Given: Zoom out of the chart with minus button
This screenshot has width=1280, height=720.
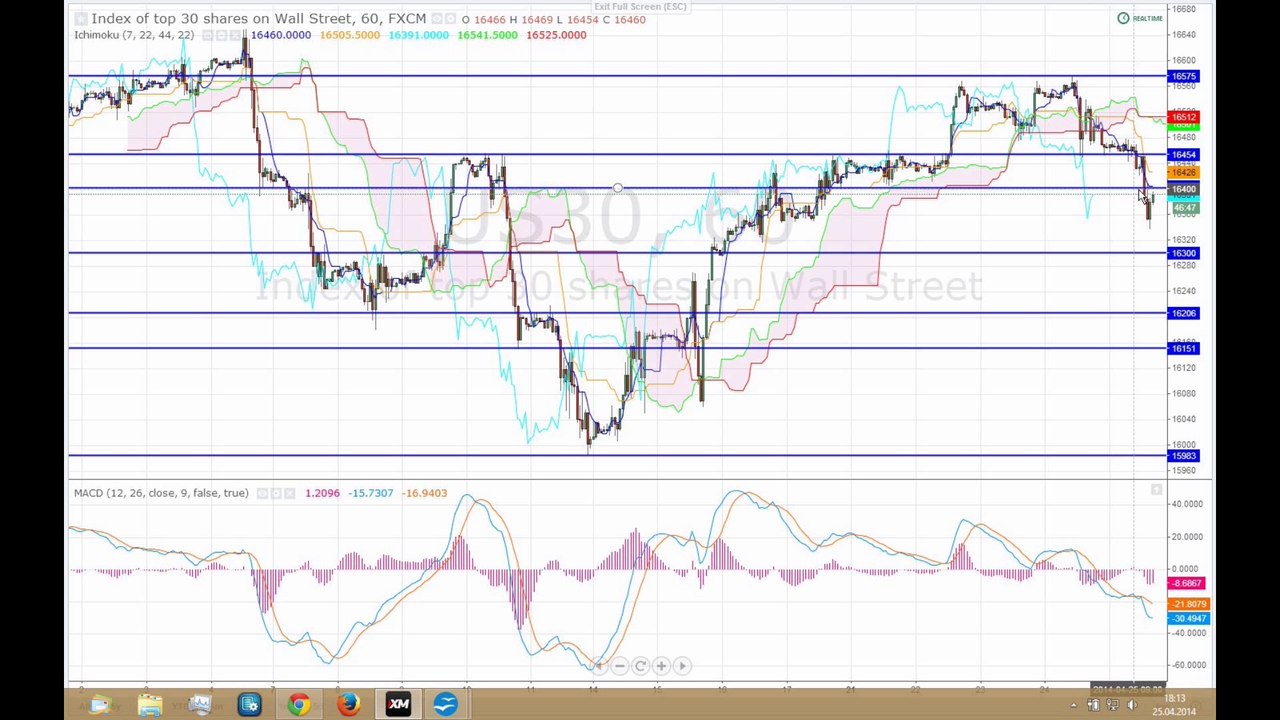Looking at the screenshot, I should (619, 666).
